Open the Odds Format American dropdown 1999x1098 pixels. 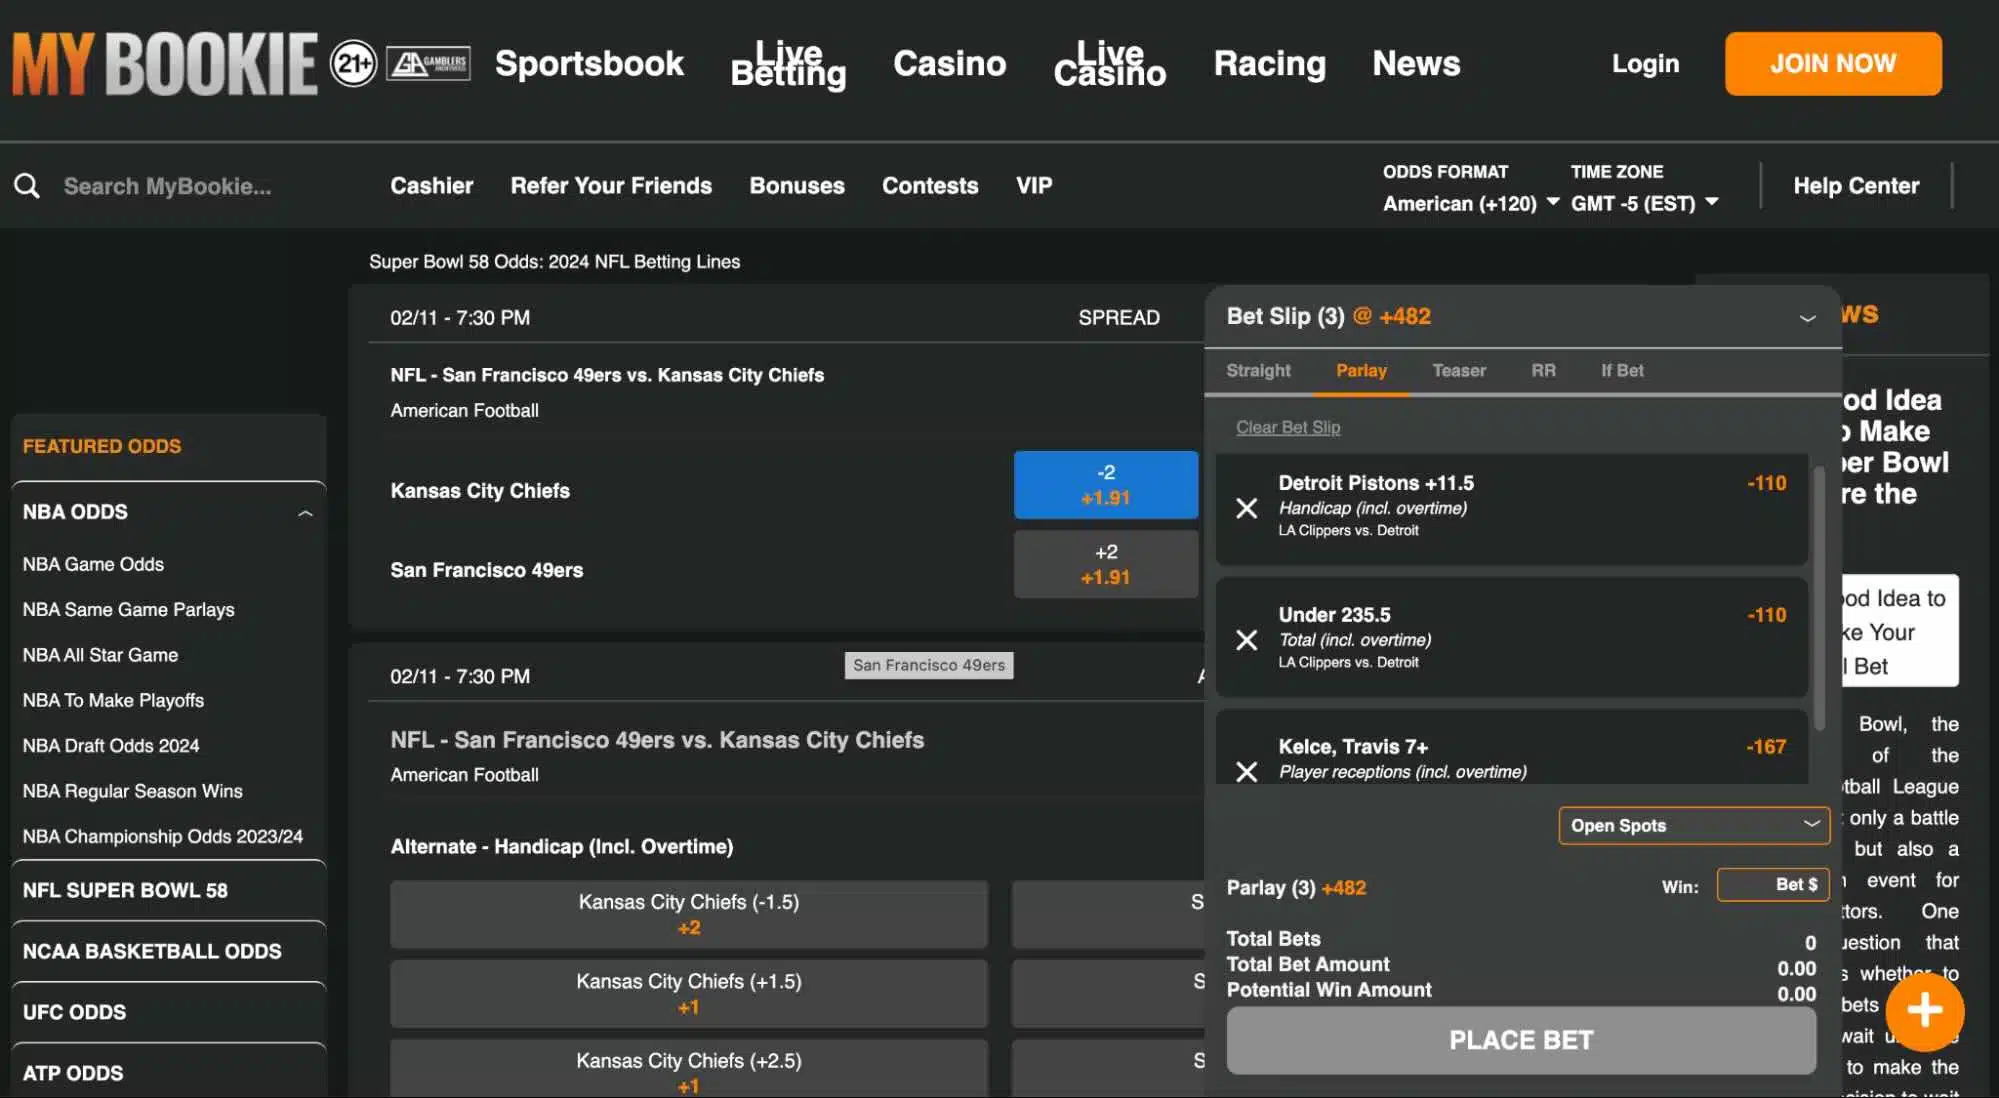[x=1470, y=204]
